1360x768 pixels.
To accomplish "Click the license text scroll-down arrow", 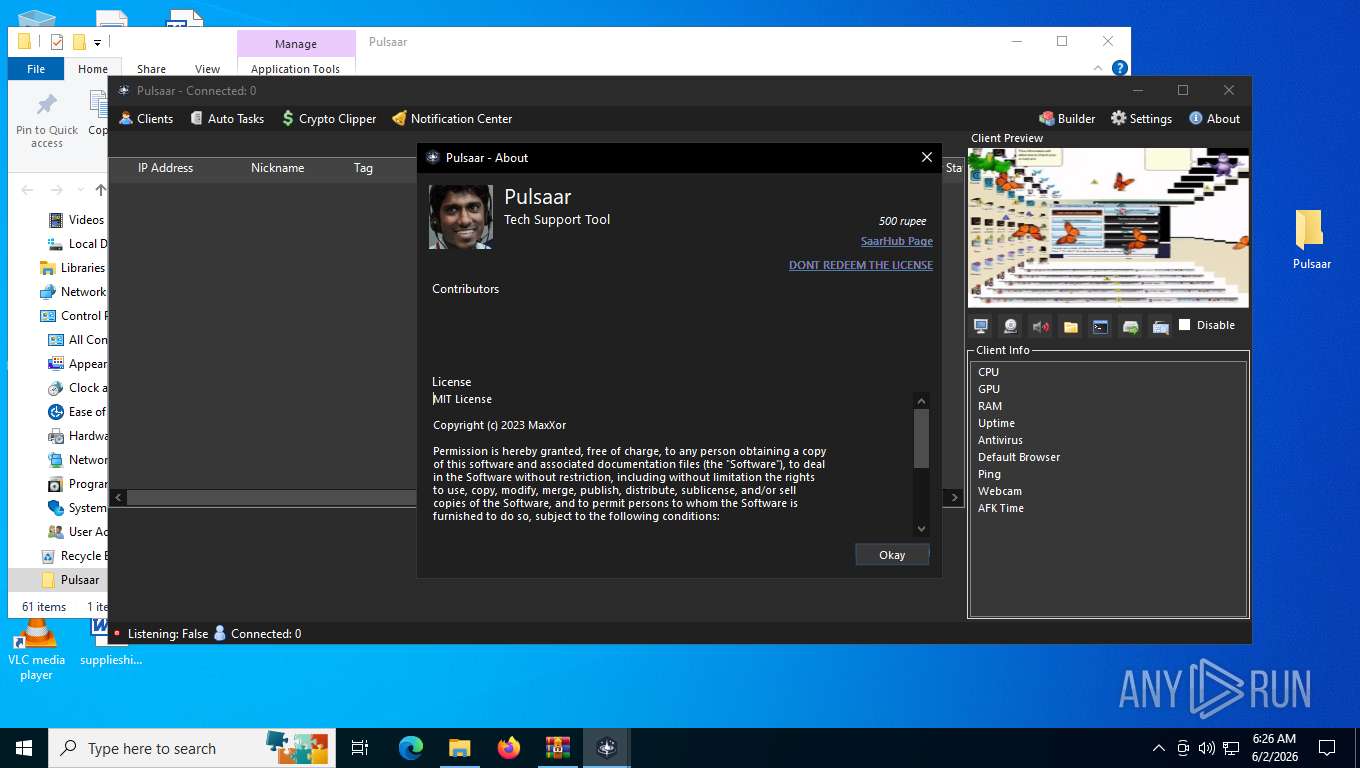I will click(922, 528).
